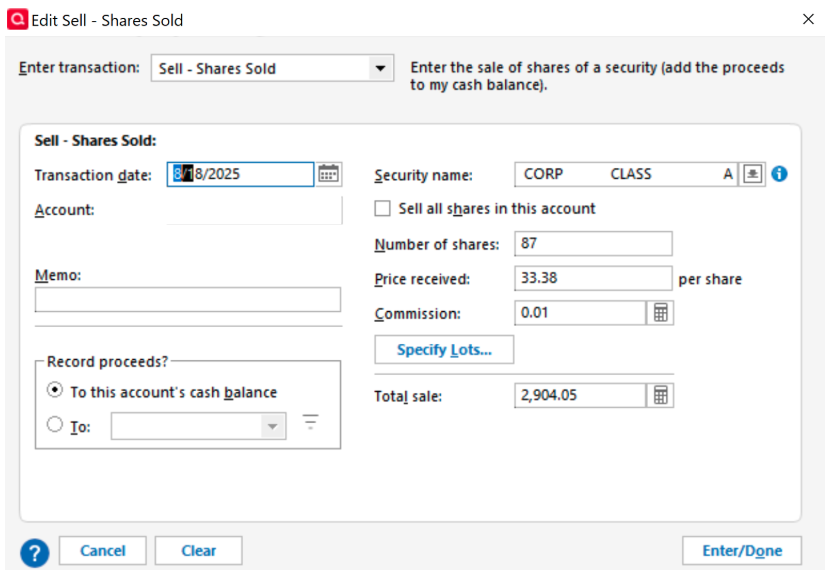Click into the Memo field
The width and height of the screenshot is (828, 572).
tap(188, 300)
